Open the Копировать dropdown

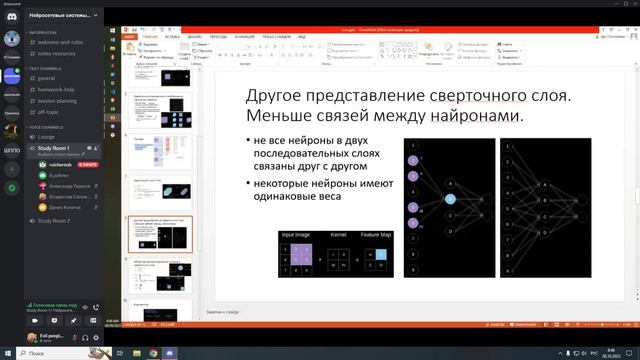152,51
